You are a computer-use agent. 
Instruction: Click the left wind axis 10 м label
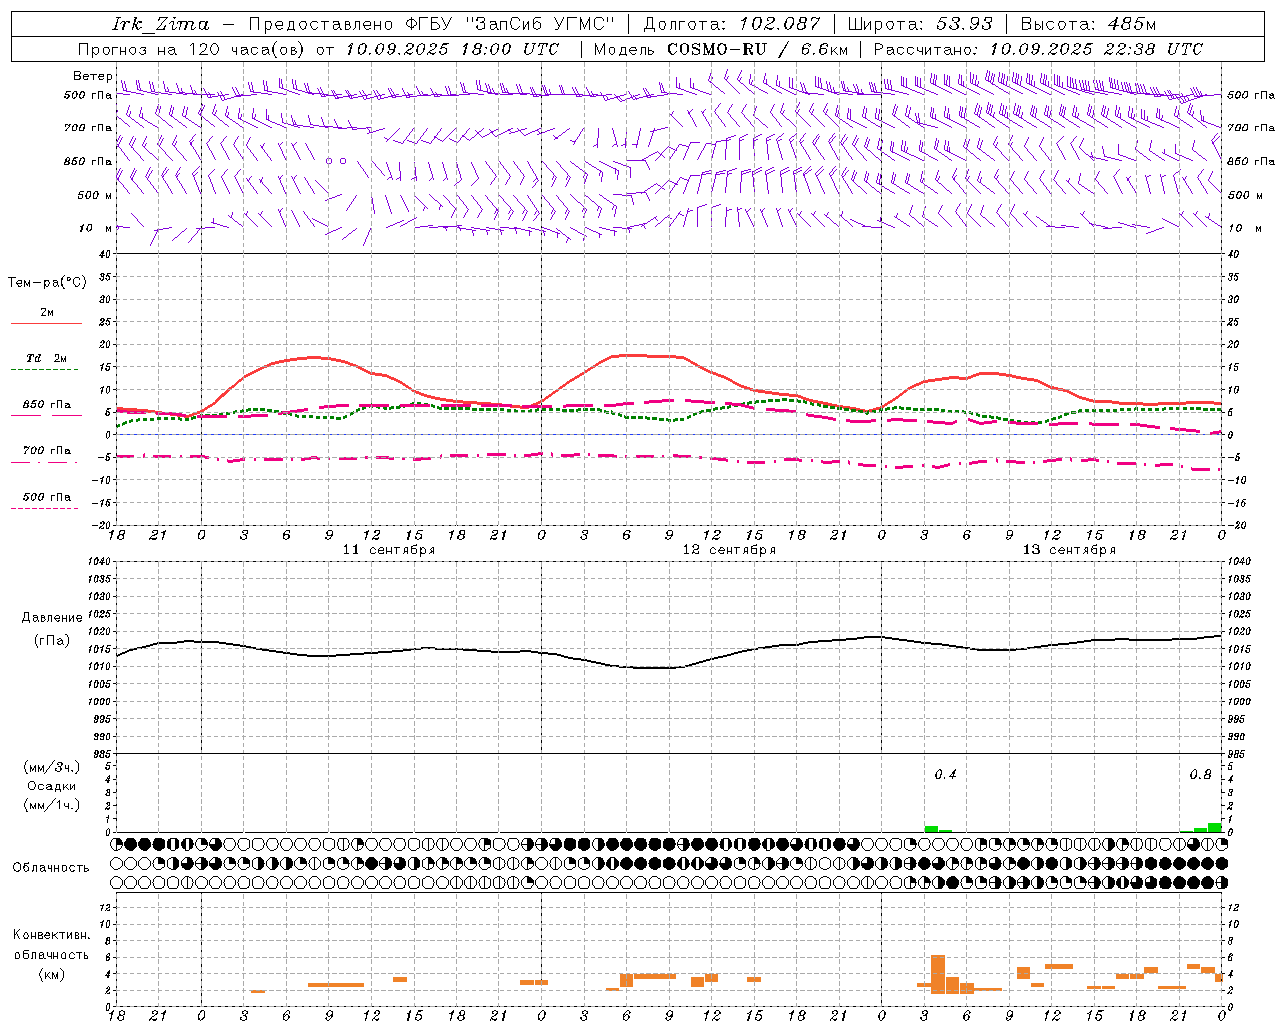(x=96, y=228)
